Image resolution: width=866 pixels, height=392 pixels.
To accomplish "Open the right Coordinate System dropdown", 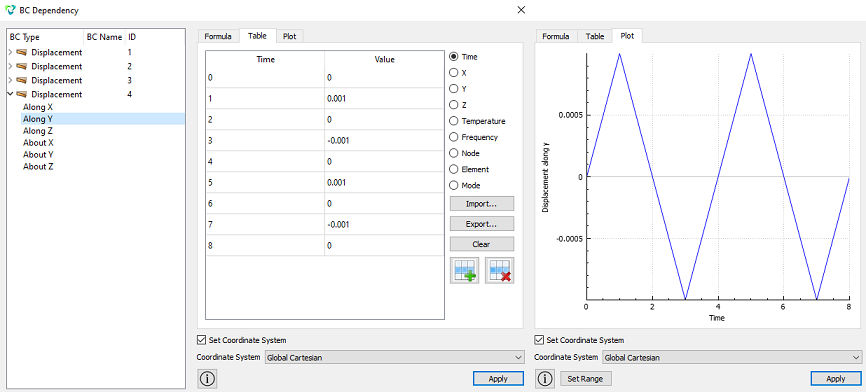I will click(732, 358).
